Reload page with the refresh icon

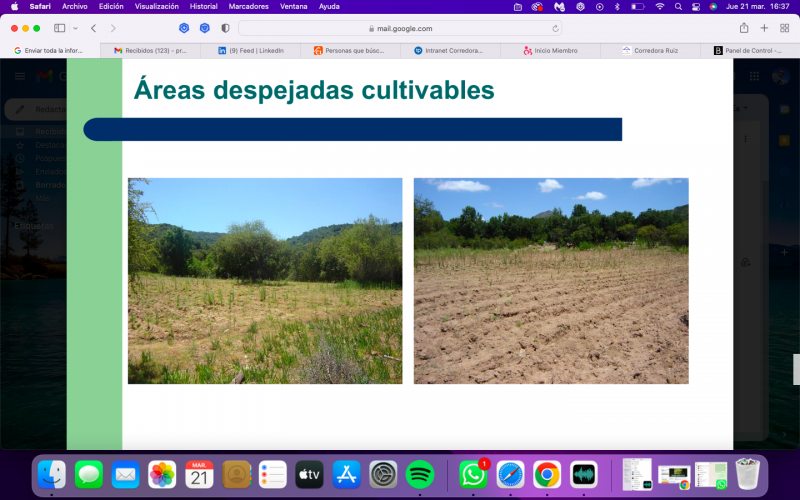click(555, 29)
